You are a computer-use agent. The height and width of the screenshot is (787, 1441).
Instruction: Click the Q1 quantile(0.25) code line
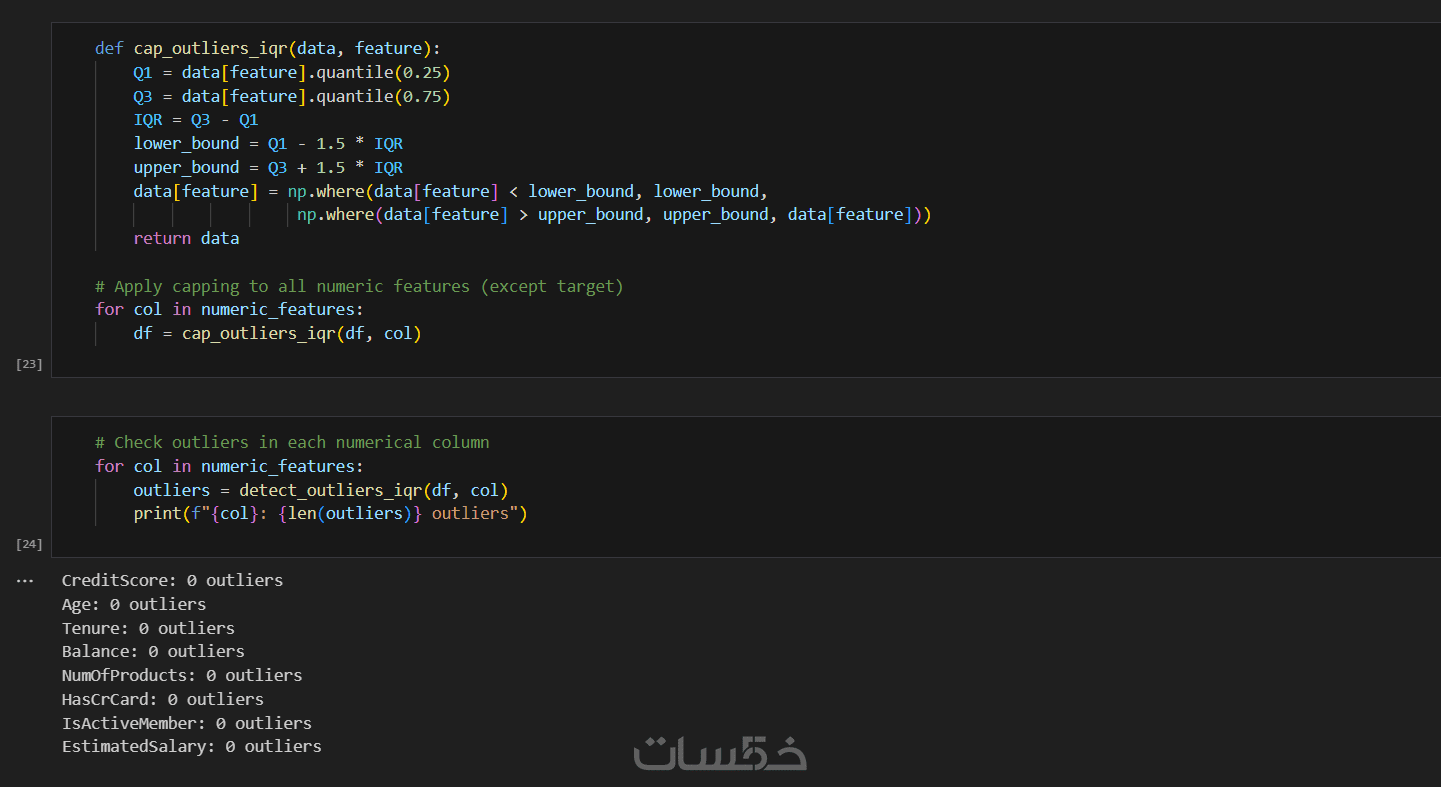point(291,72)
